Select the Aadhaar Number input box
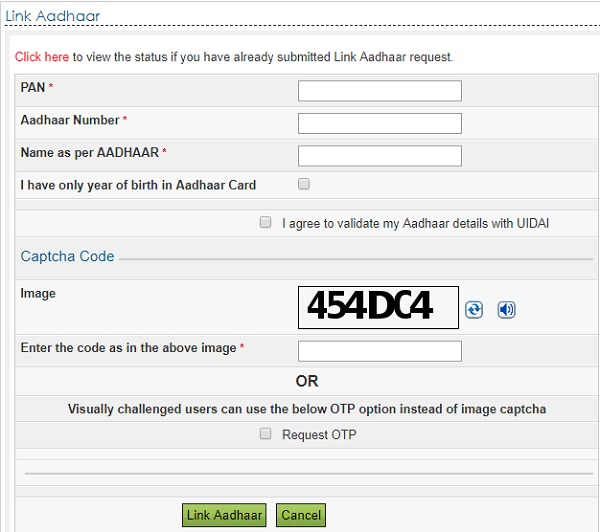 pos(380,123)
